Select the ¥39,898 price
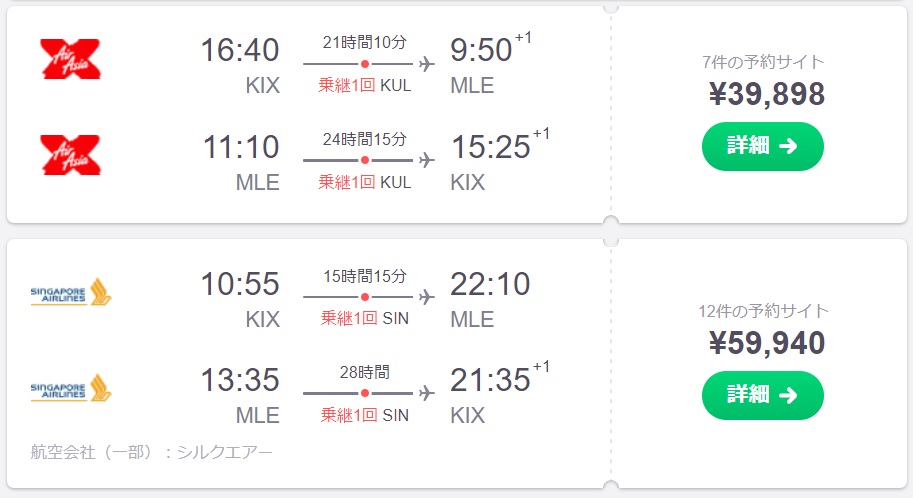Image resolution: width=913 pixels, height=498 pixels. pyautogui.click(x=767, y=94)
